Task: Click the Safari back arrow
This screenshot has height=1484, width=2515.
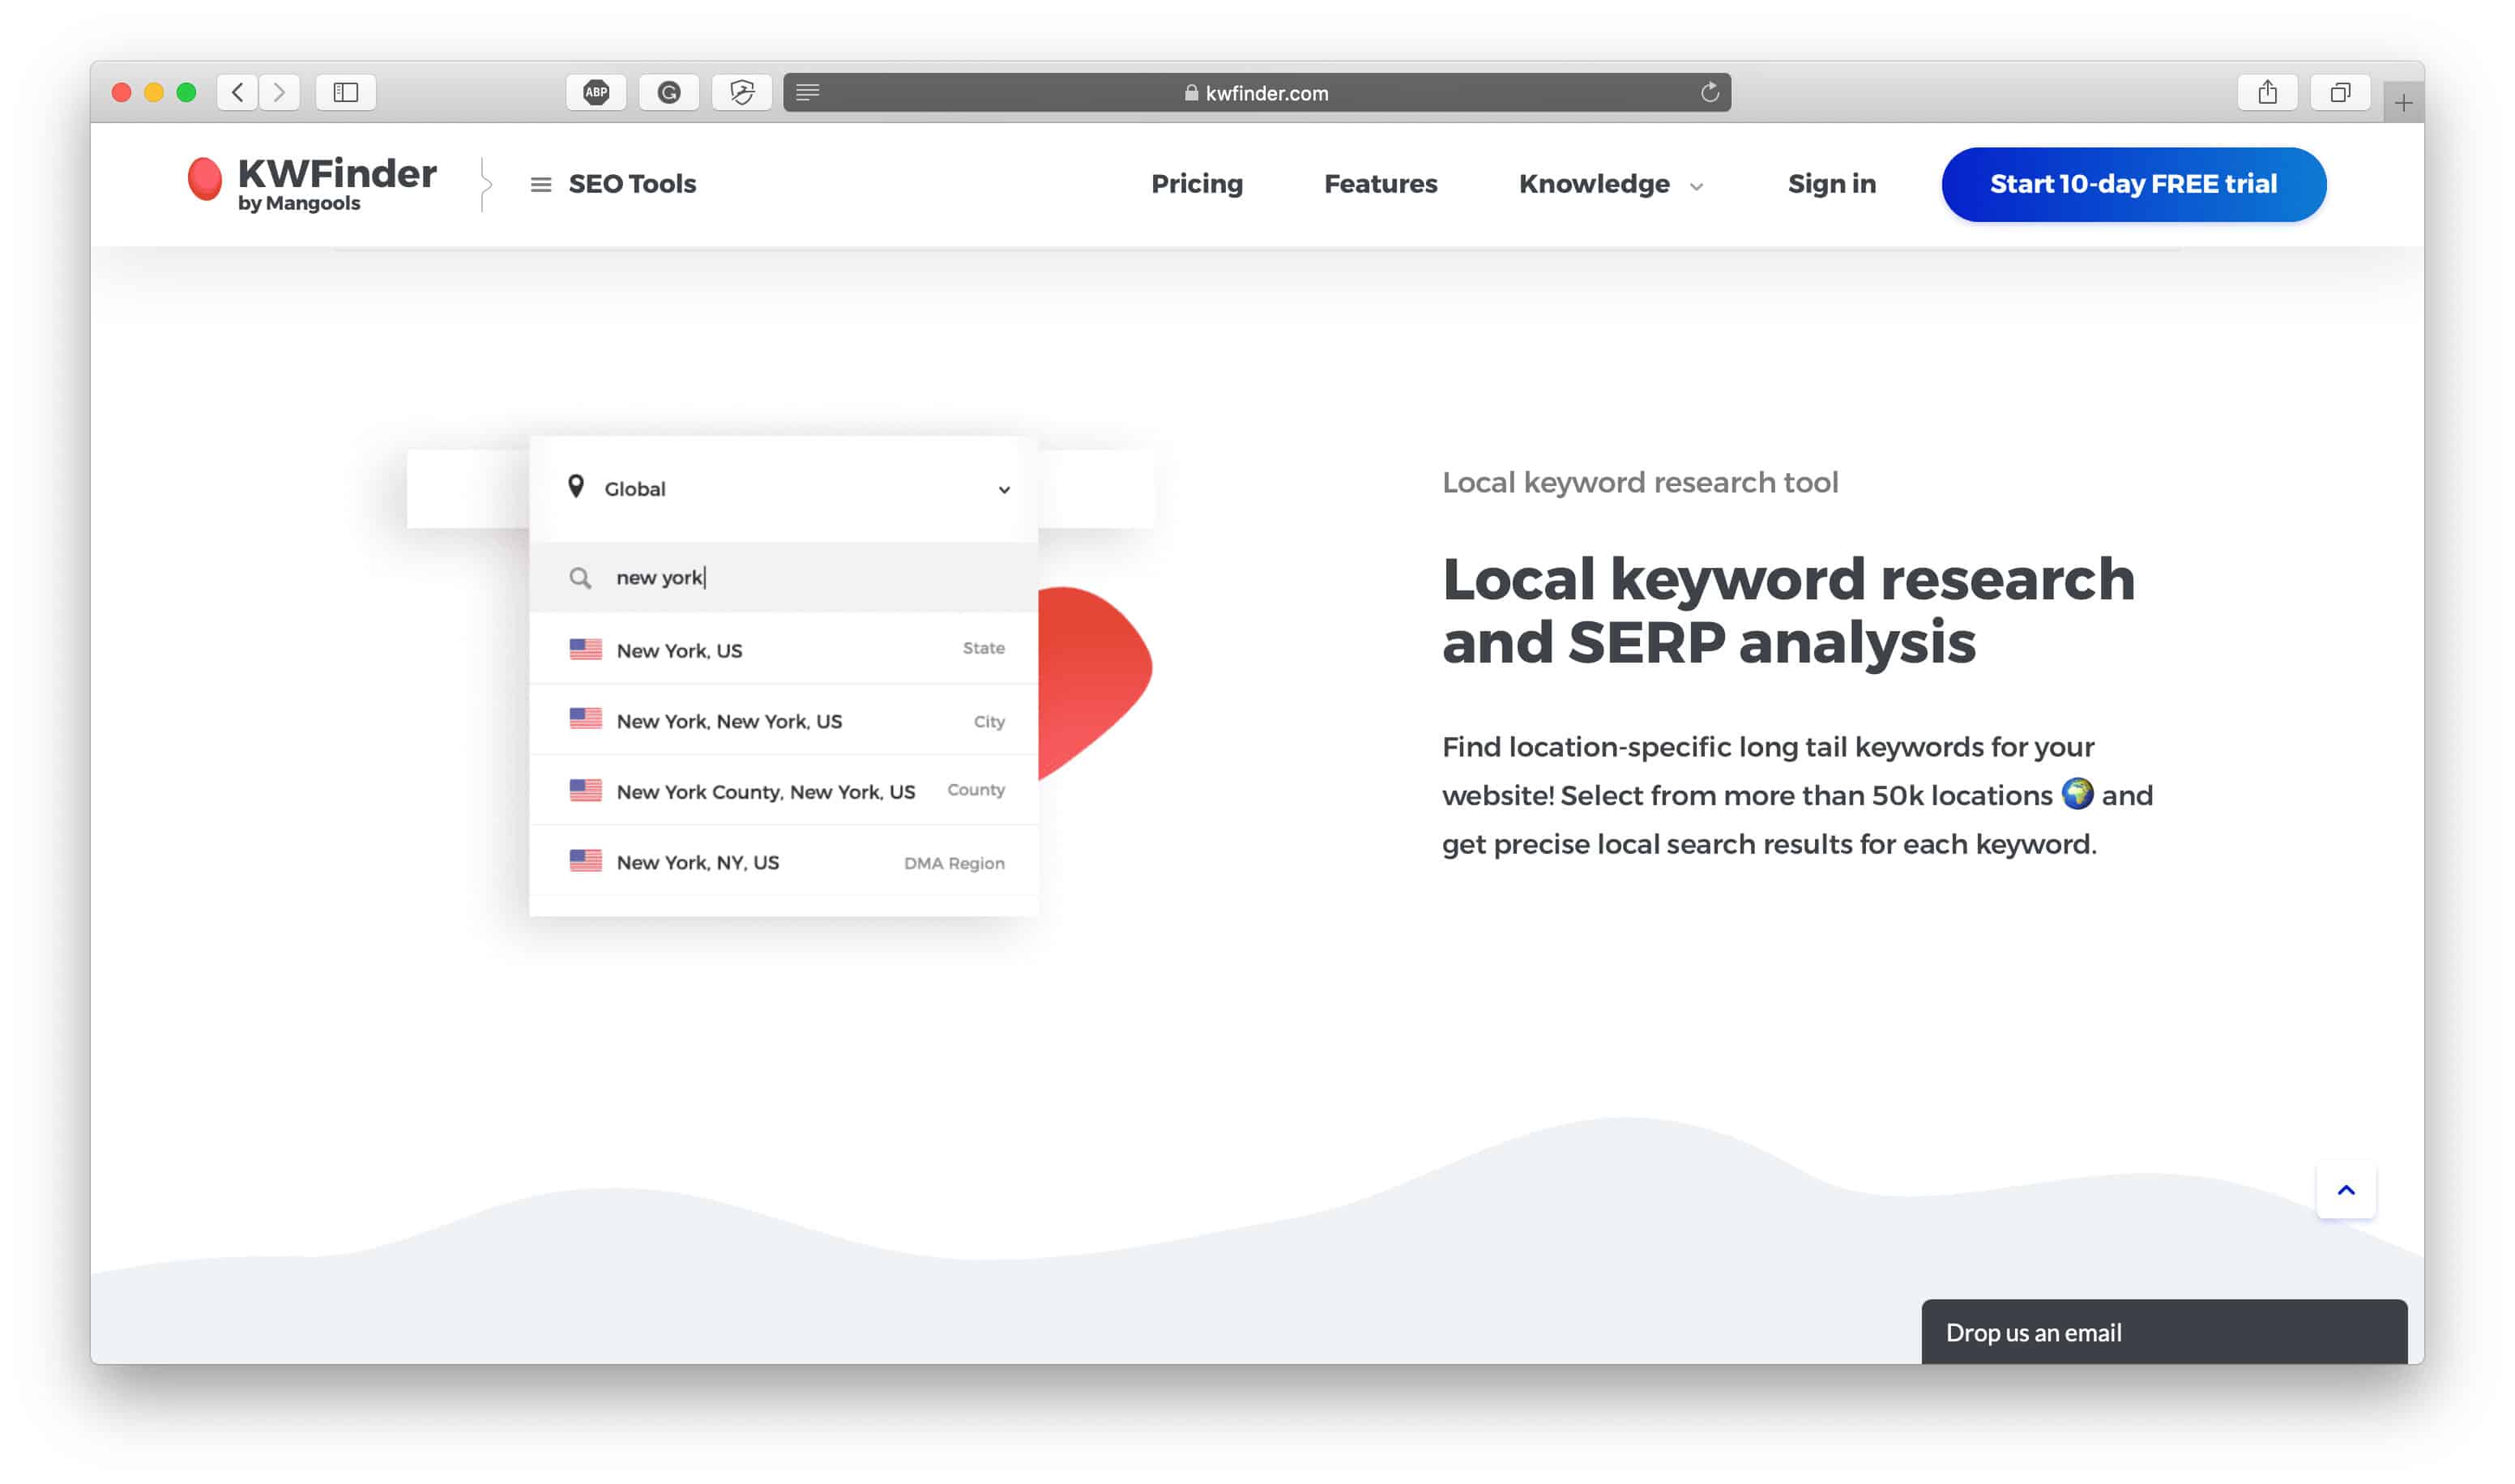Action: (237, 92)
